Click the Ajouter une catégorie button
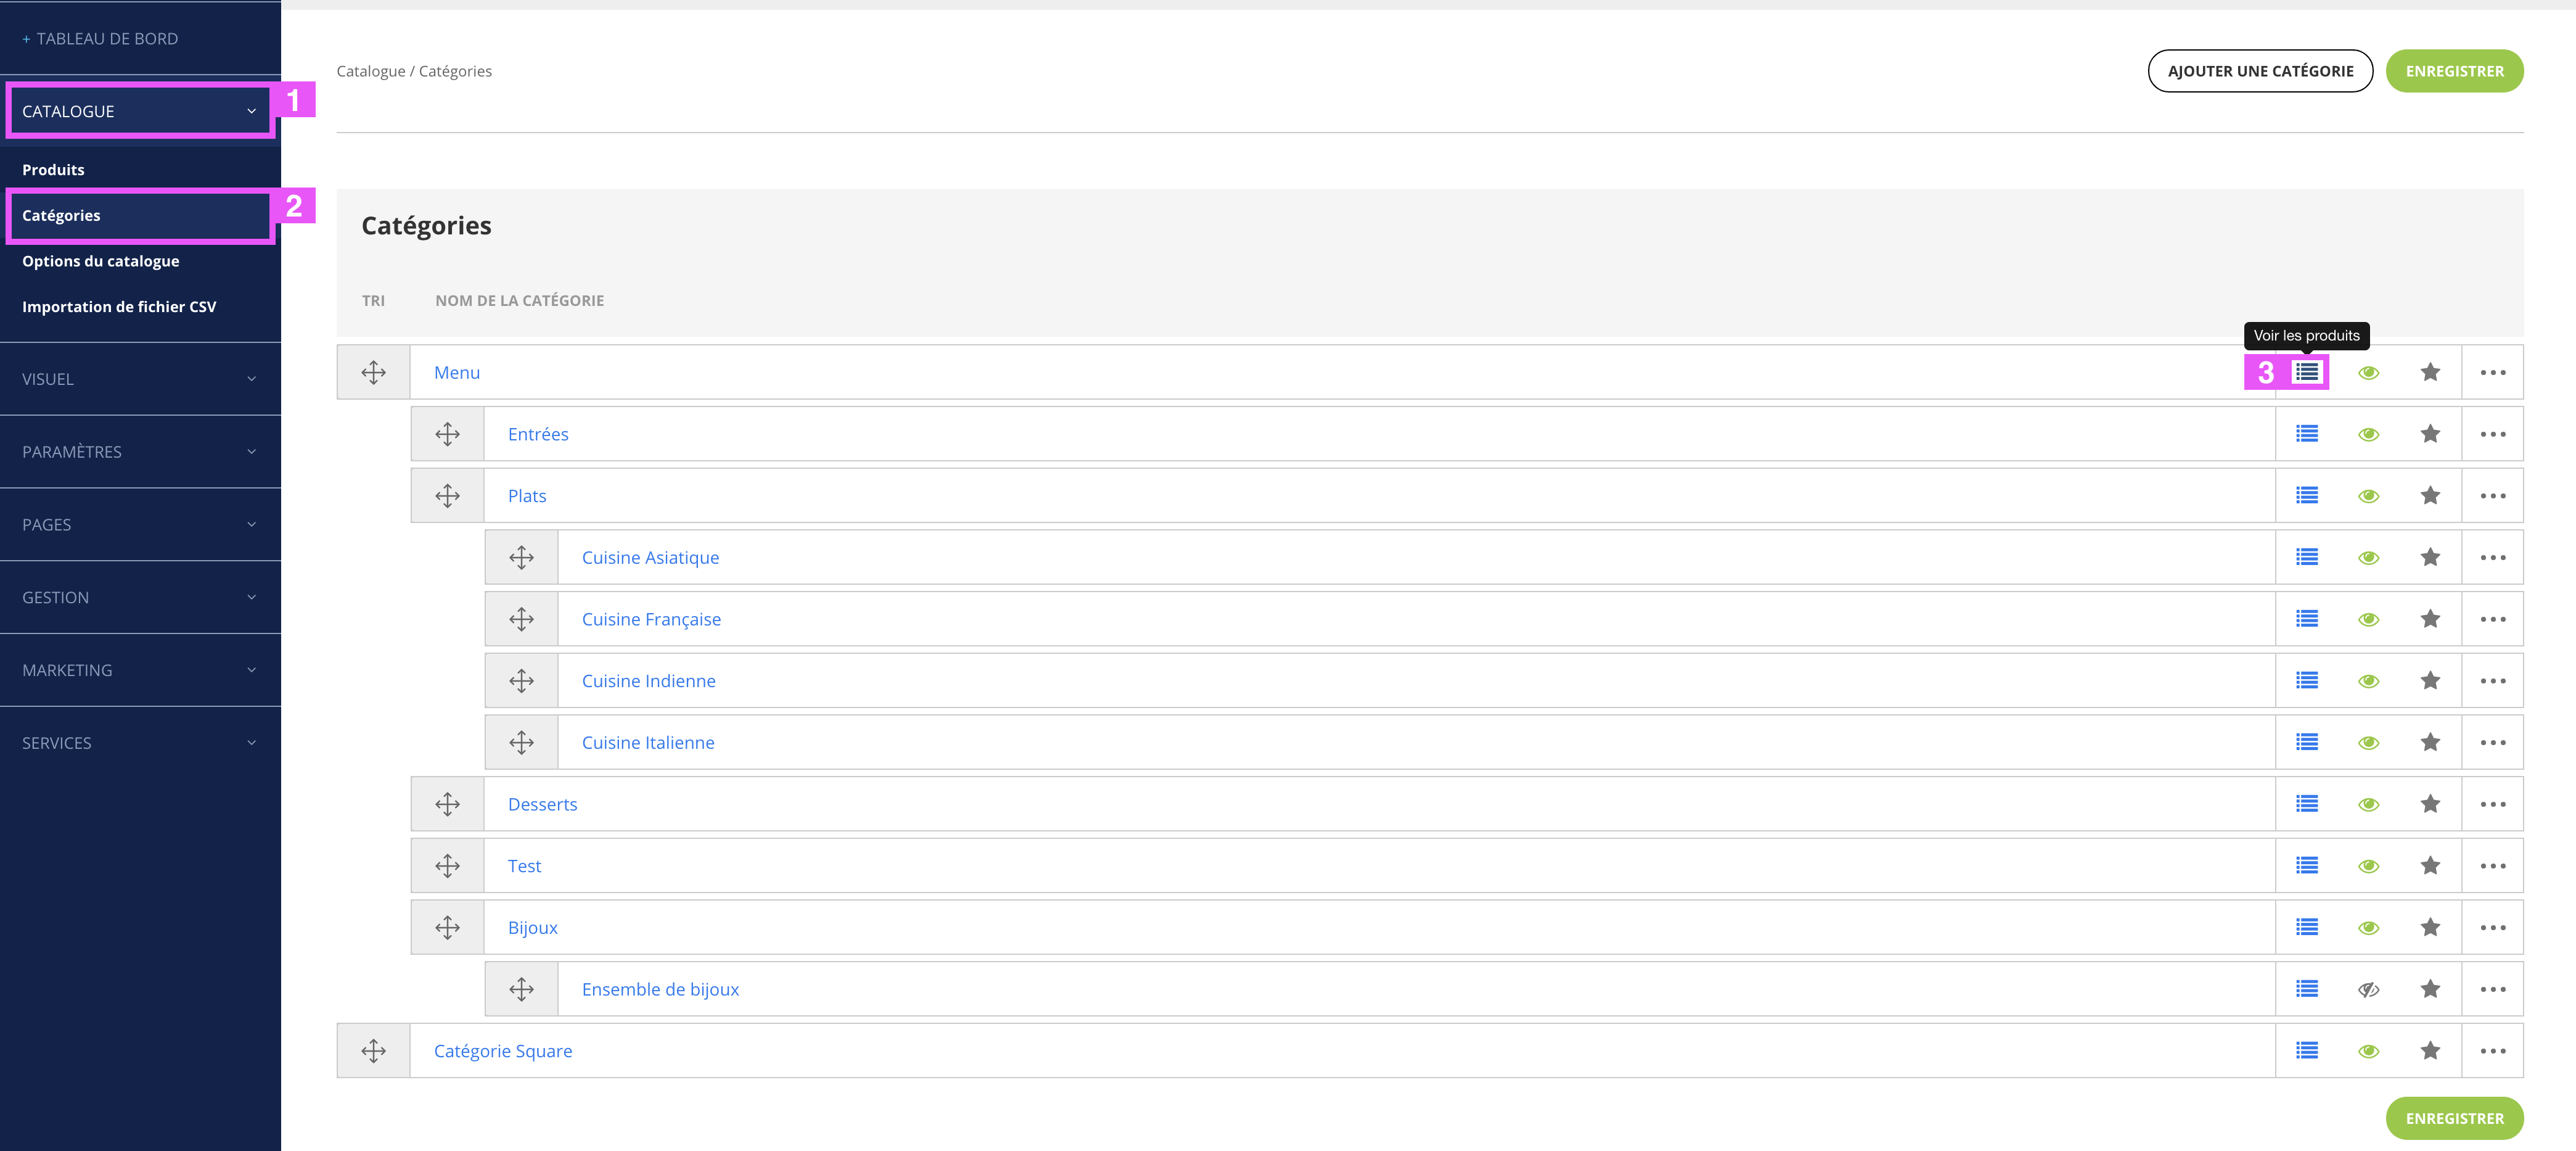This screenshot has height=1151, width=2576. (x=2260, y=71)
